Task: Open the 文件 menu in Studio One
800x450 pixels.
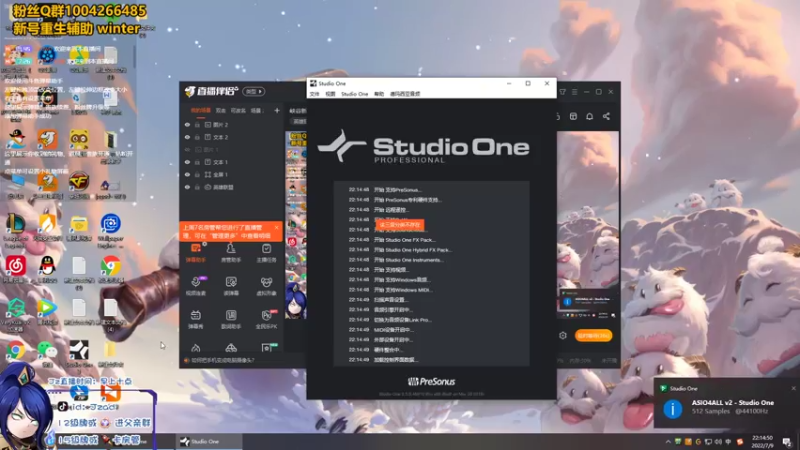Action: [x=314, y=94]
